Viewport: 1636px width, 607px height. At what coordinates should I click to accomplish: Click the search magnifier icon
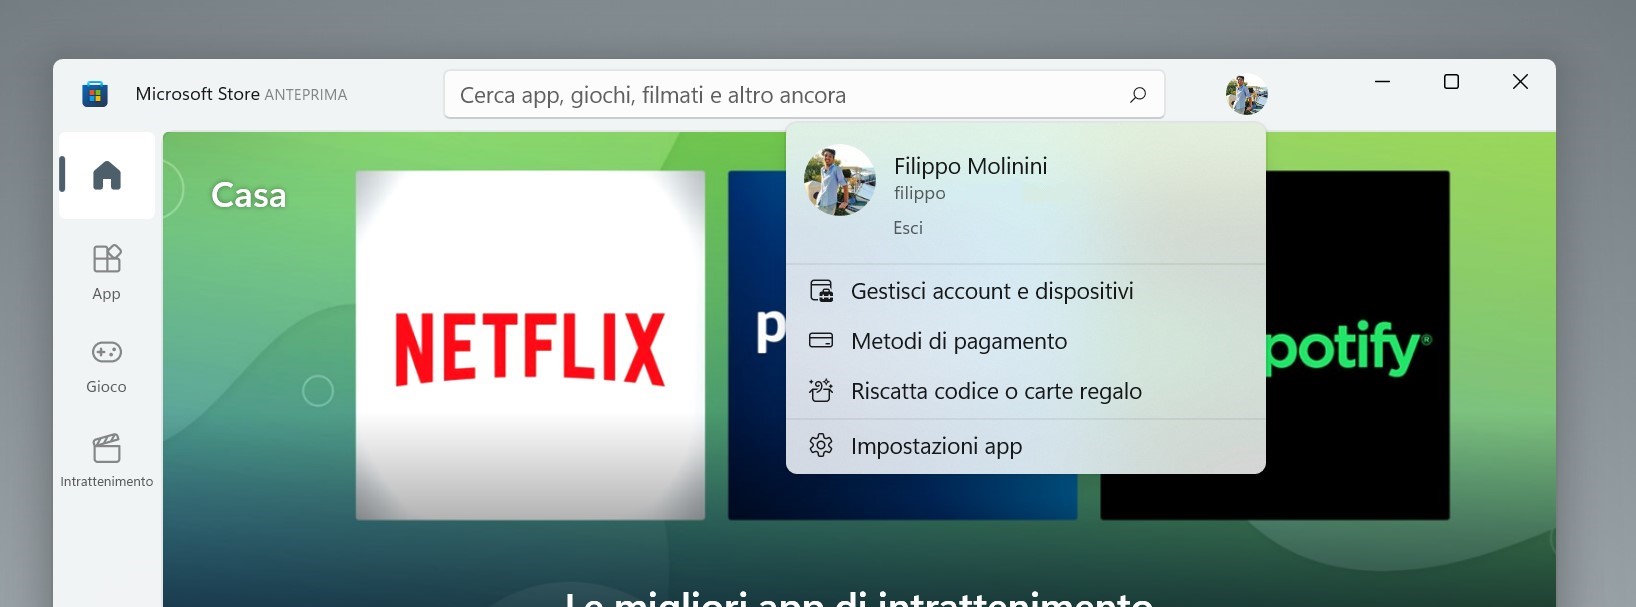[x=1138, y=95]
